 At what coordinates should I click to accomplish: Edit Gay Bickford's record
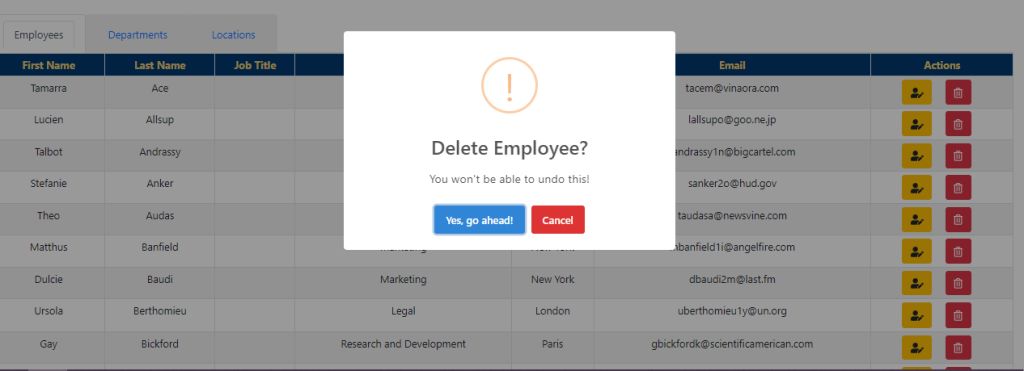[x=916, y=347]
